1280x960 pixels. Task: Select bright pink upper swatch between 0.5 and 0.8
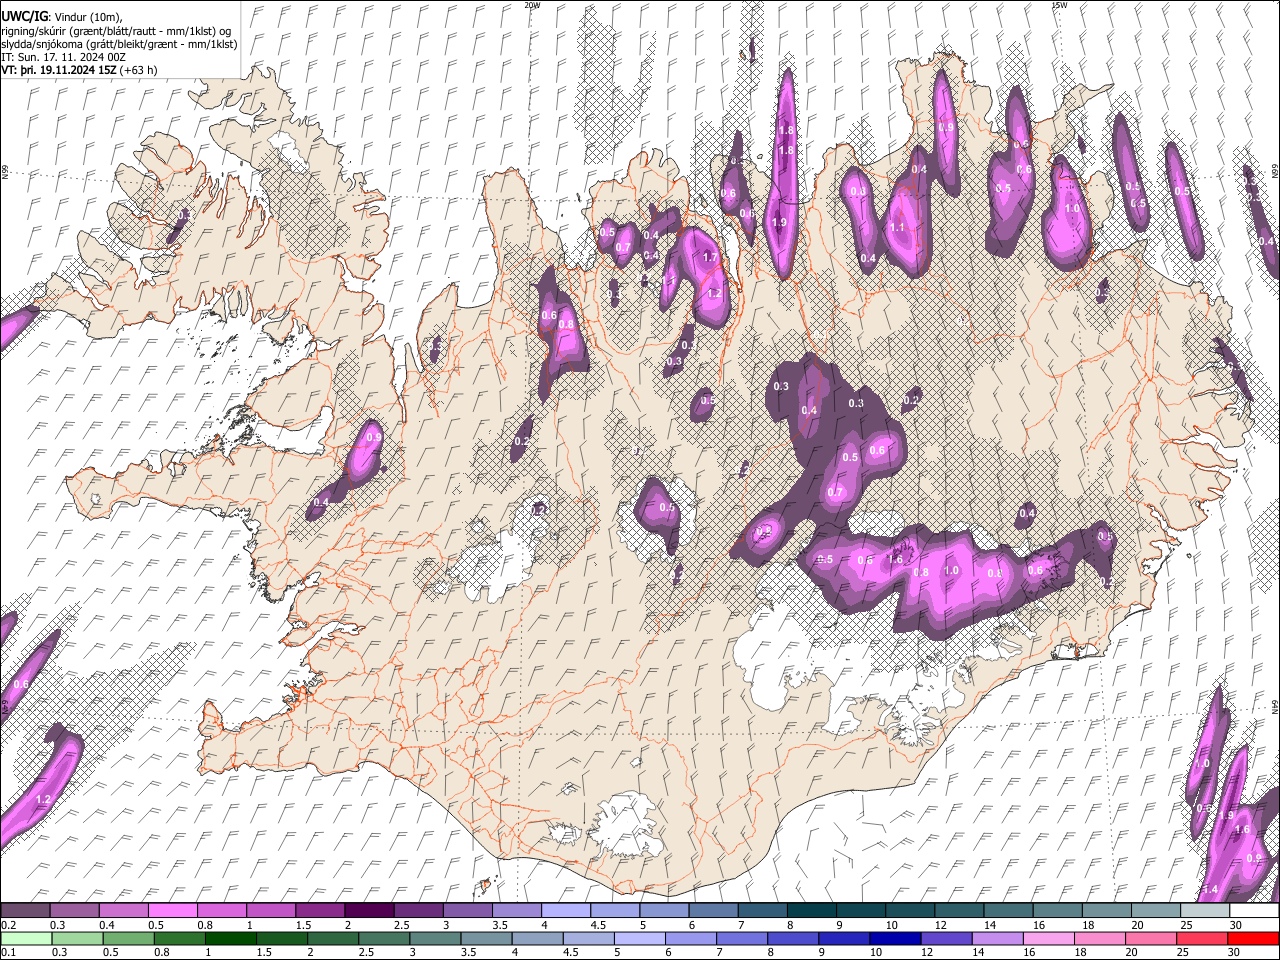(x=173, y=910)
